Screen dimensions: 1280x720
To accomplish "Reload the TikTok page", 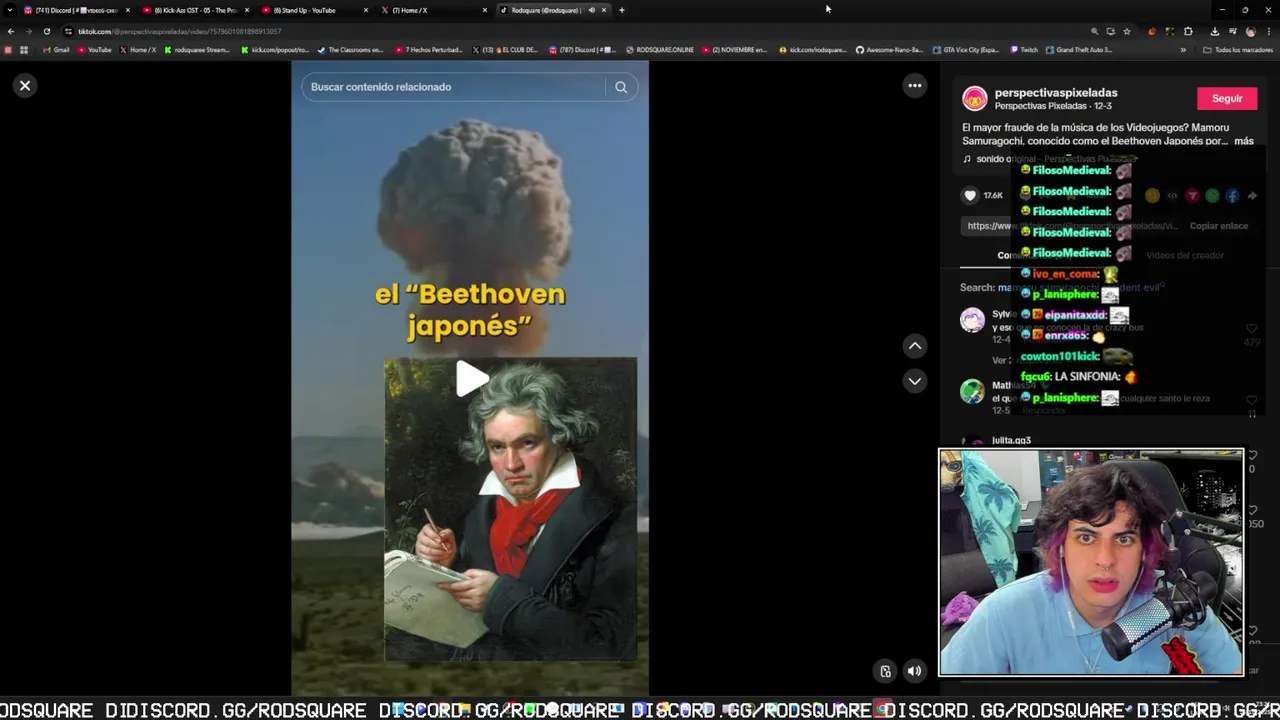I will 46,31.
